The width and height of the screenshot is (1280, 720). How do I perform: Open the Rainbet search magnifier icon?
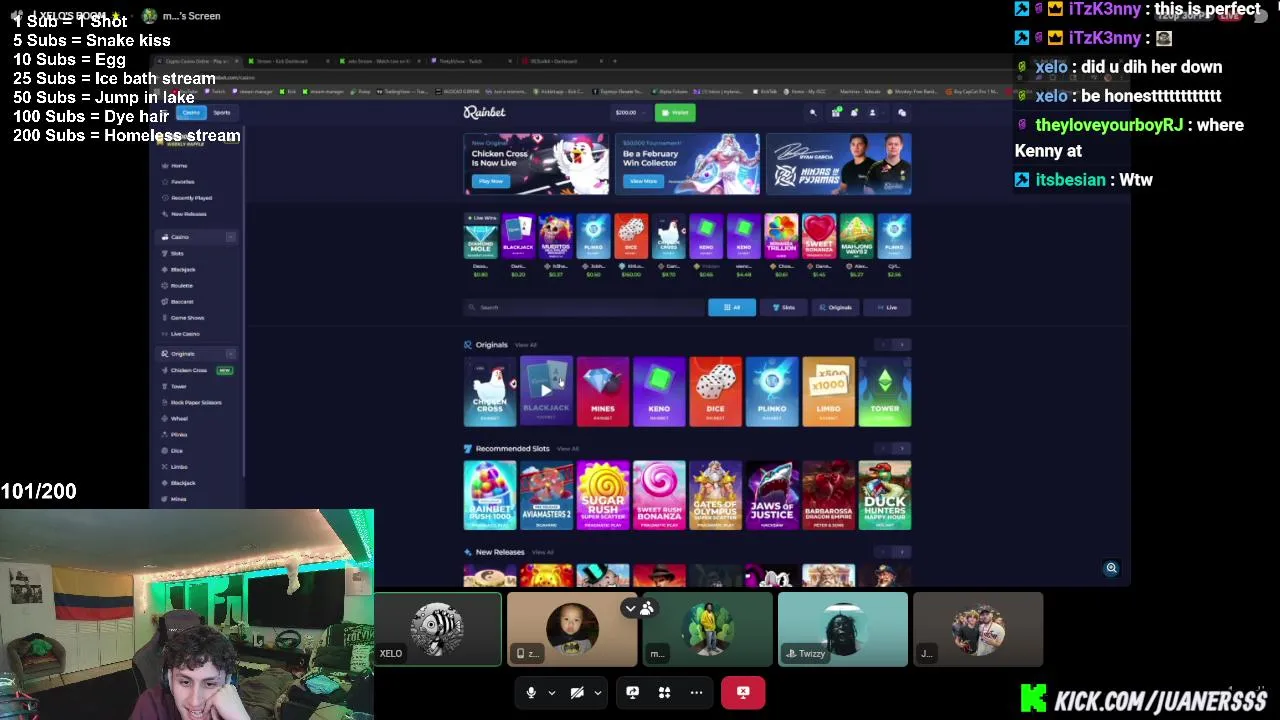[x=813, y=113]
